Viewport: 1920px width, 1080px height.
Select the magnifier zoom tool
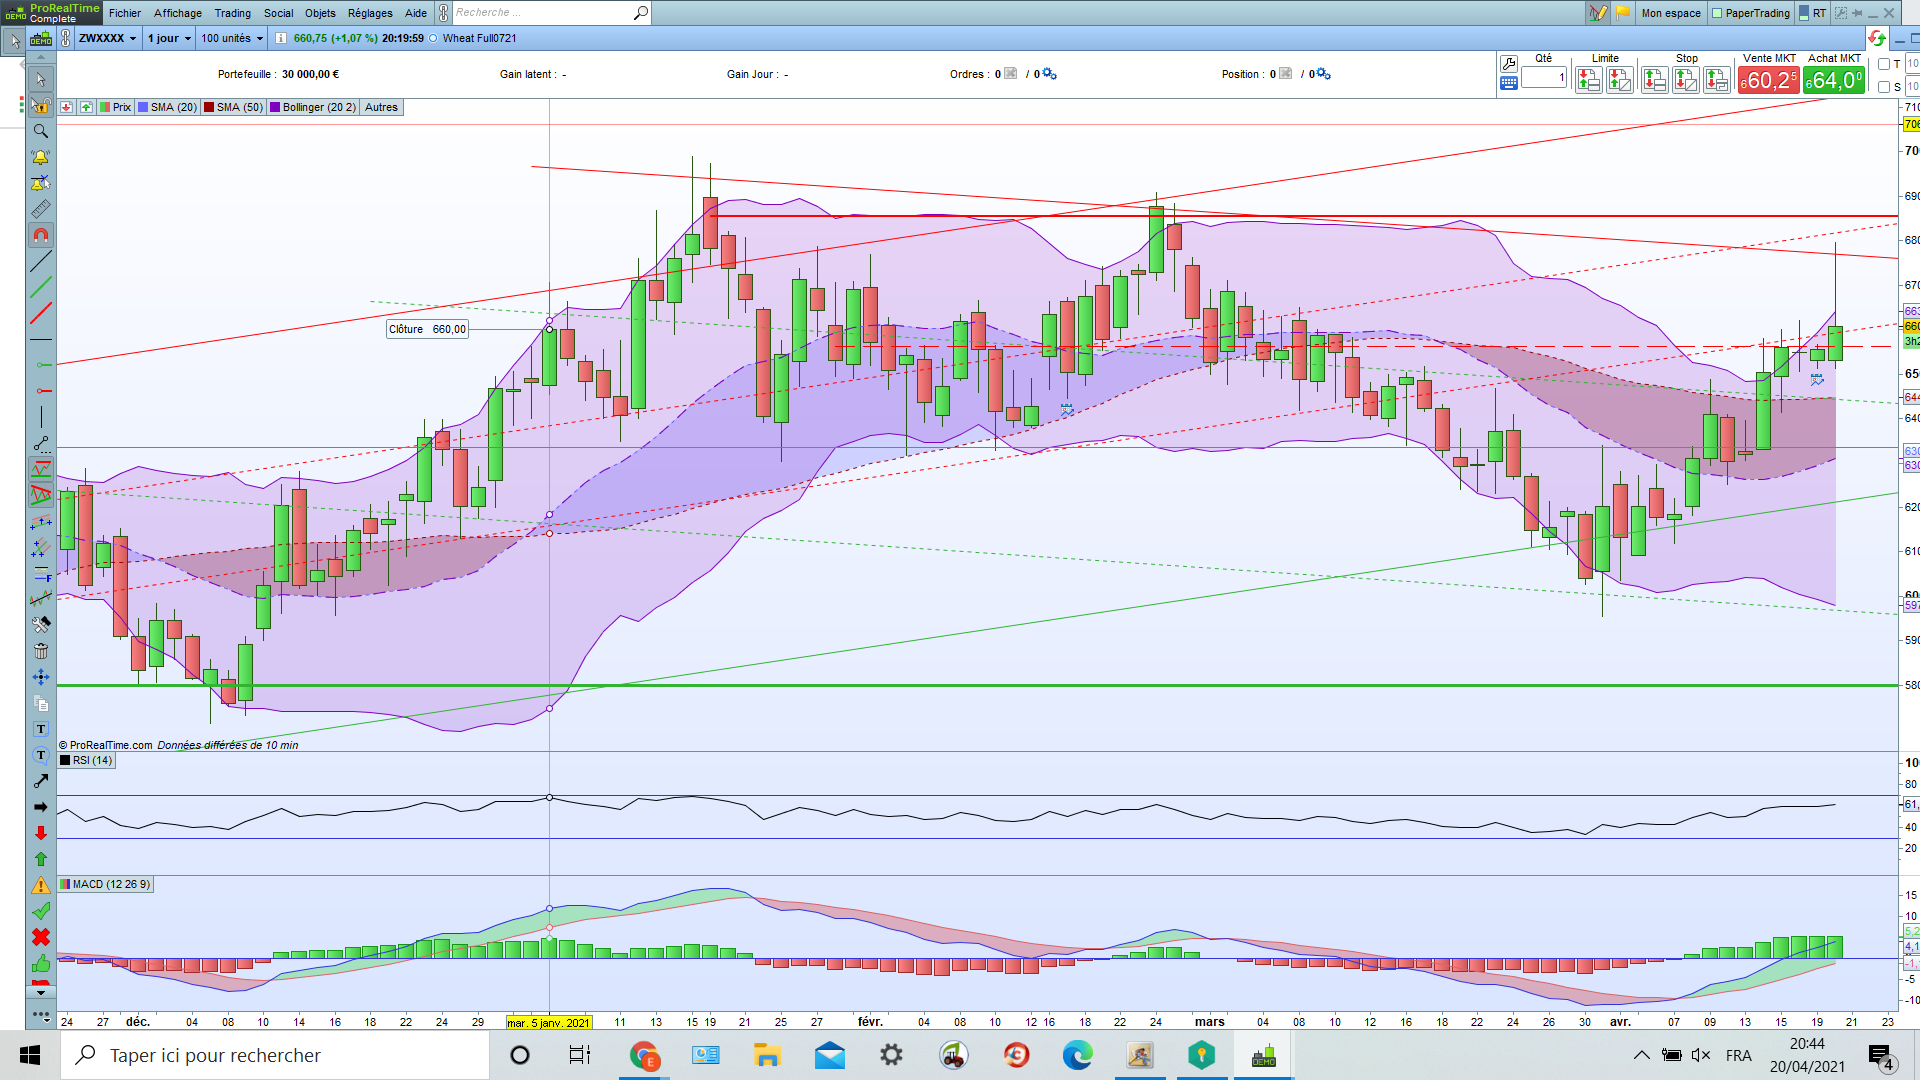(40, 131)
